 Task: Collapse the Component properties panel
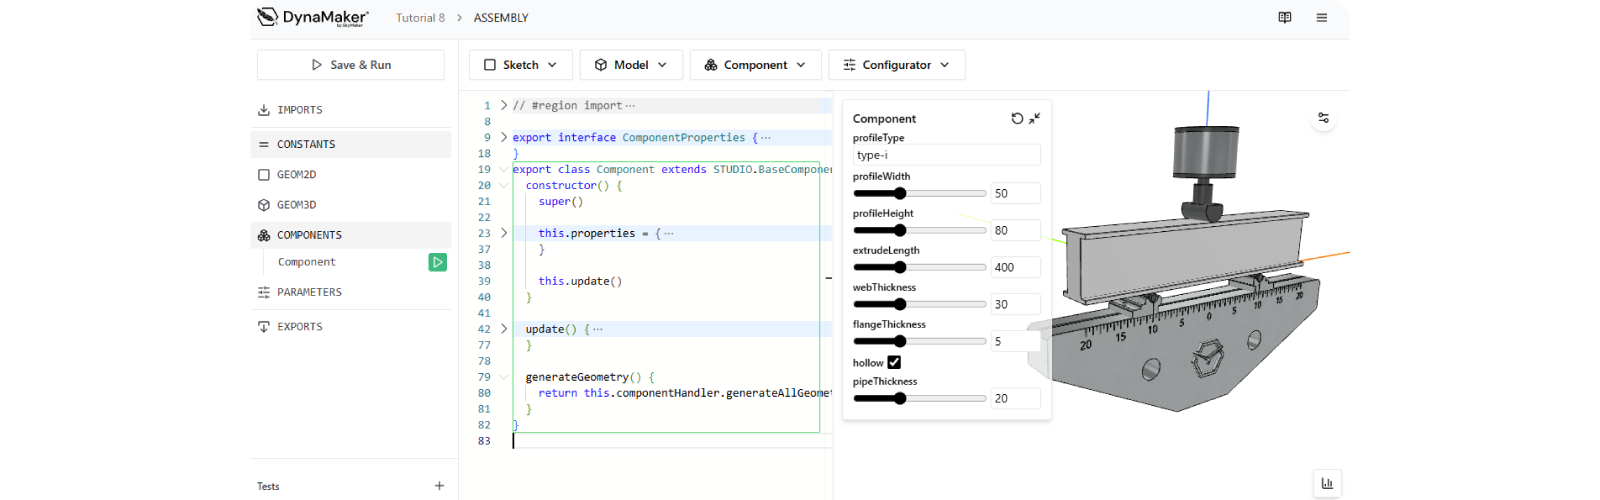1035,118
